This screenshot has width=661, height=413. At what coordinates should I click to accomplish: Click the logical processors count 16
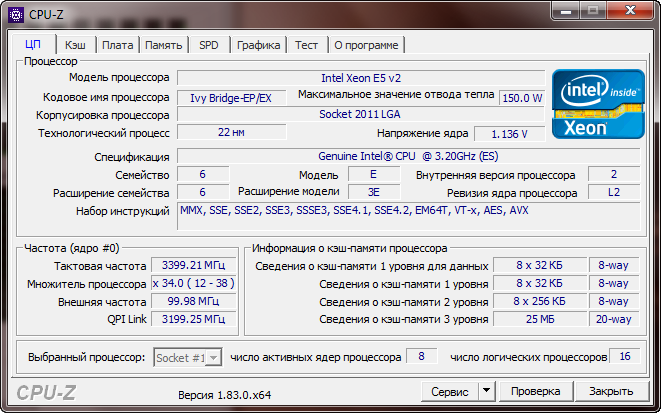(x=625, y=357)
